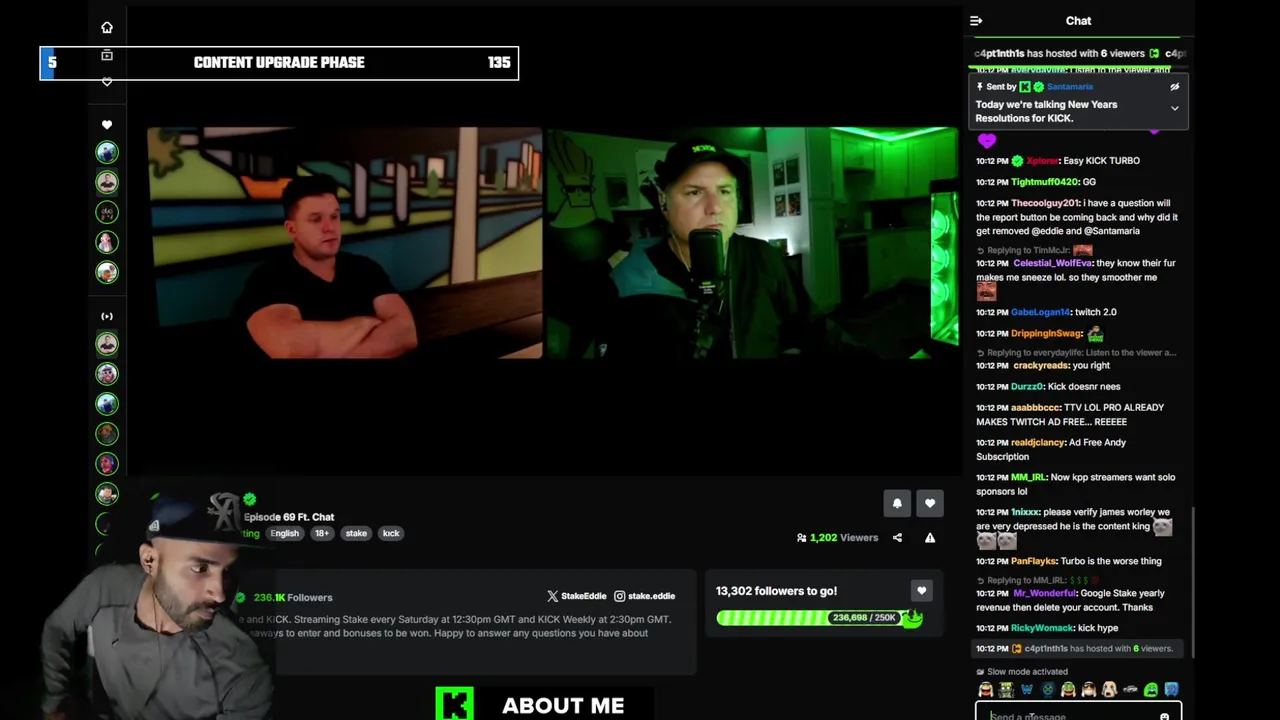Insert the crying bald head quick emote
This screenshot has width=1280, height=720.
(x=1109, y=690)
